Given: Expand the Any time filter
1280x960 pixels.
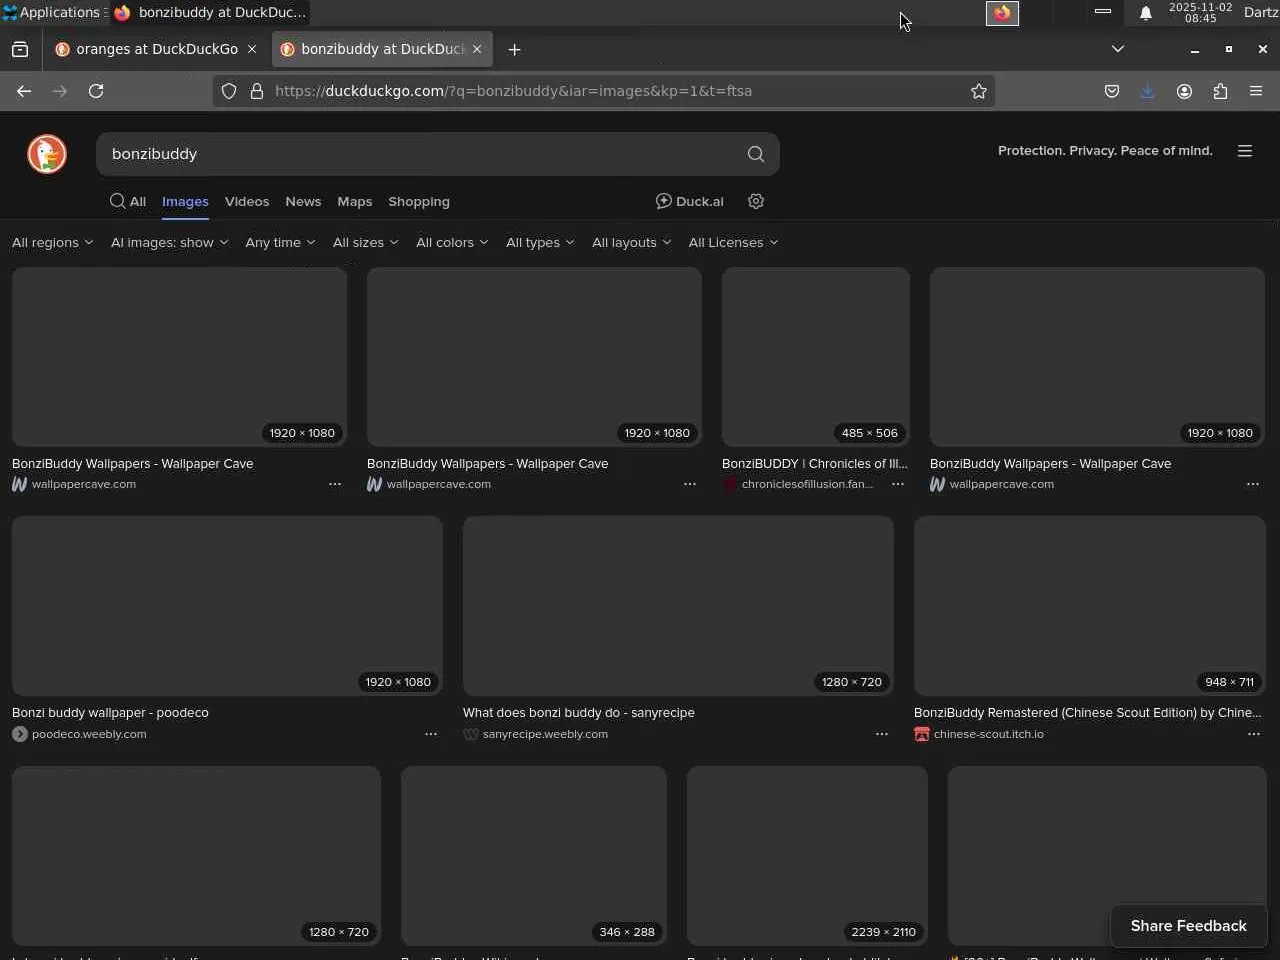Looking at the screenshot, I should (280, 242).
